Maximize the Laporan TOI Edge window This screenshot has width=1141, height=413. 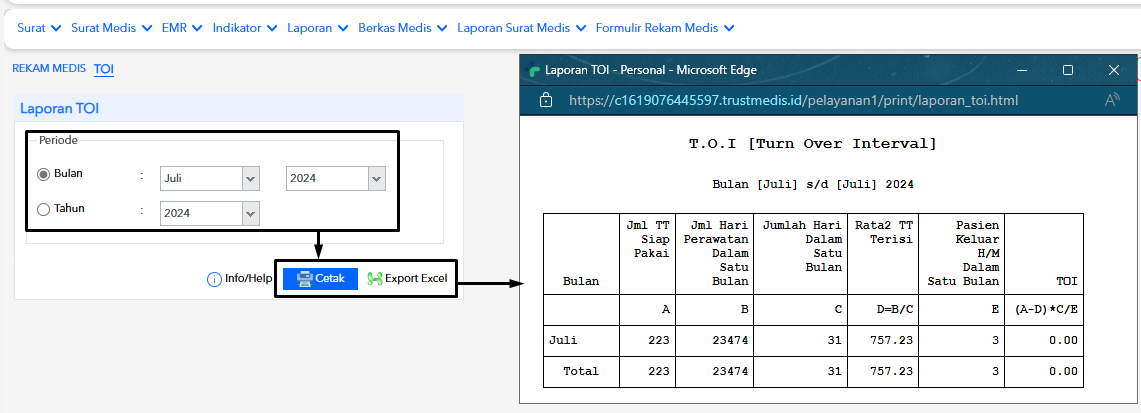pyautogui.click(x=1068, y=70)
